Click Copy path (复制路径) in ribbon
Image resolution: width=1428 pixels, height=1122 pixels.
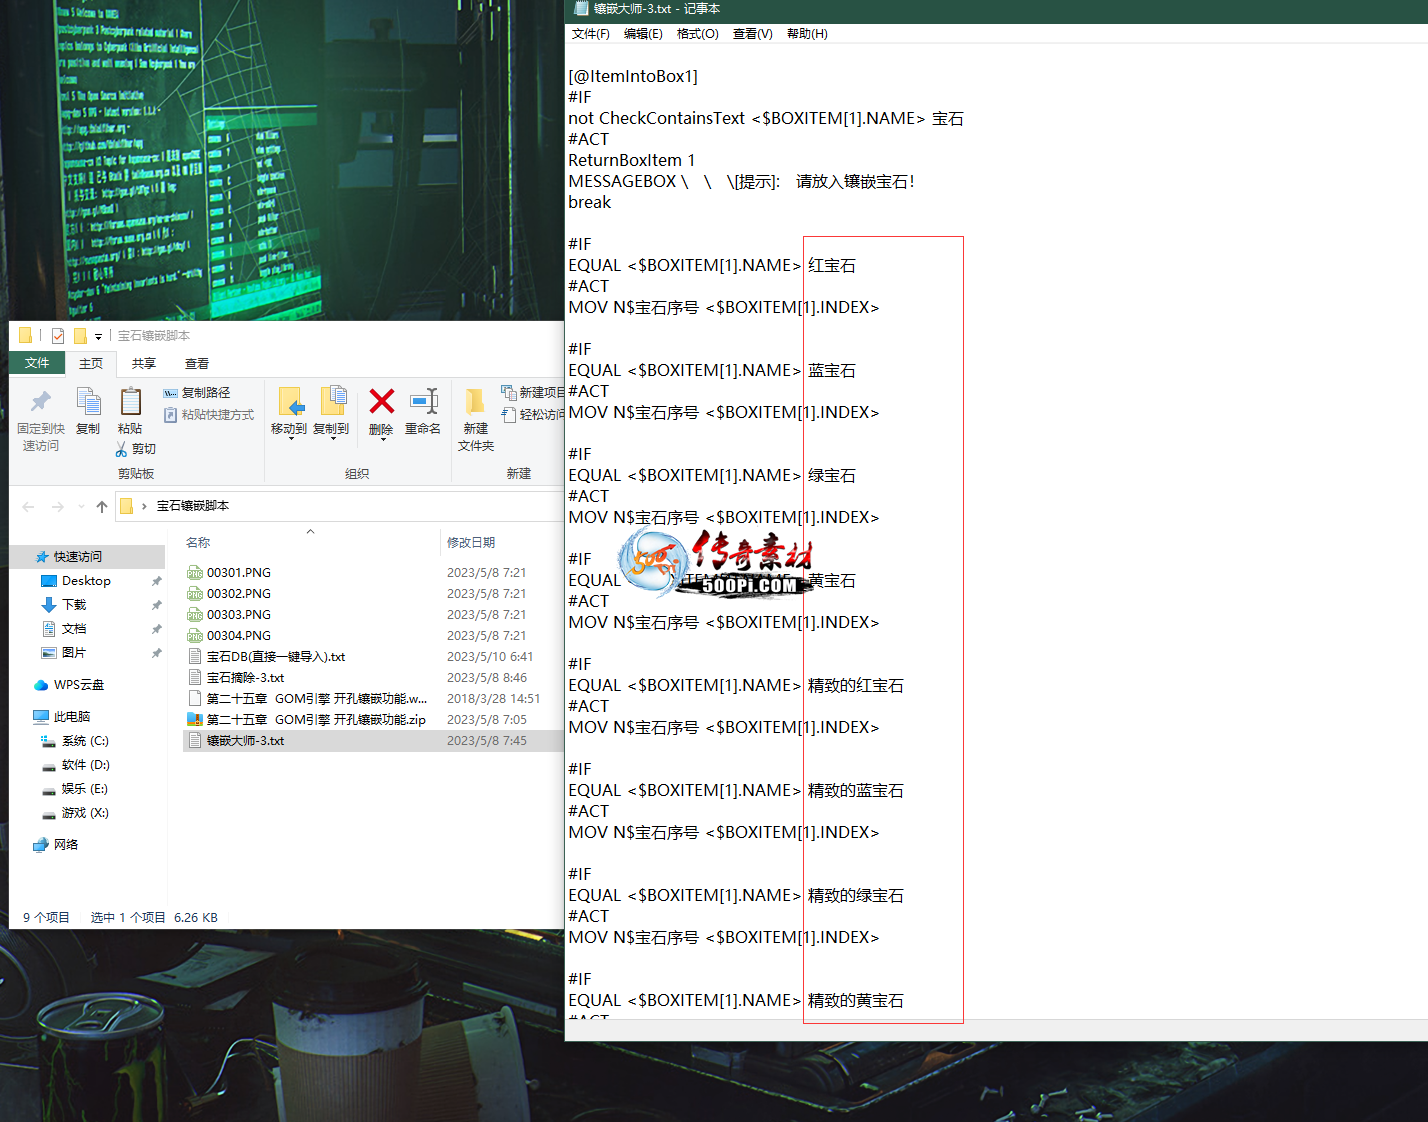197,393
